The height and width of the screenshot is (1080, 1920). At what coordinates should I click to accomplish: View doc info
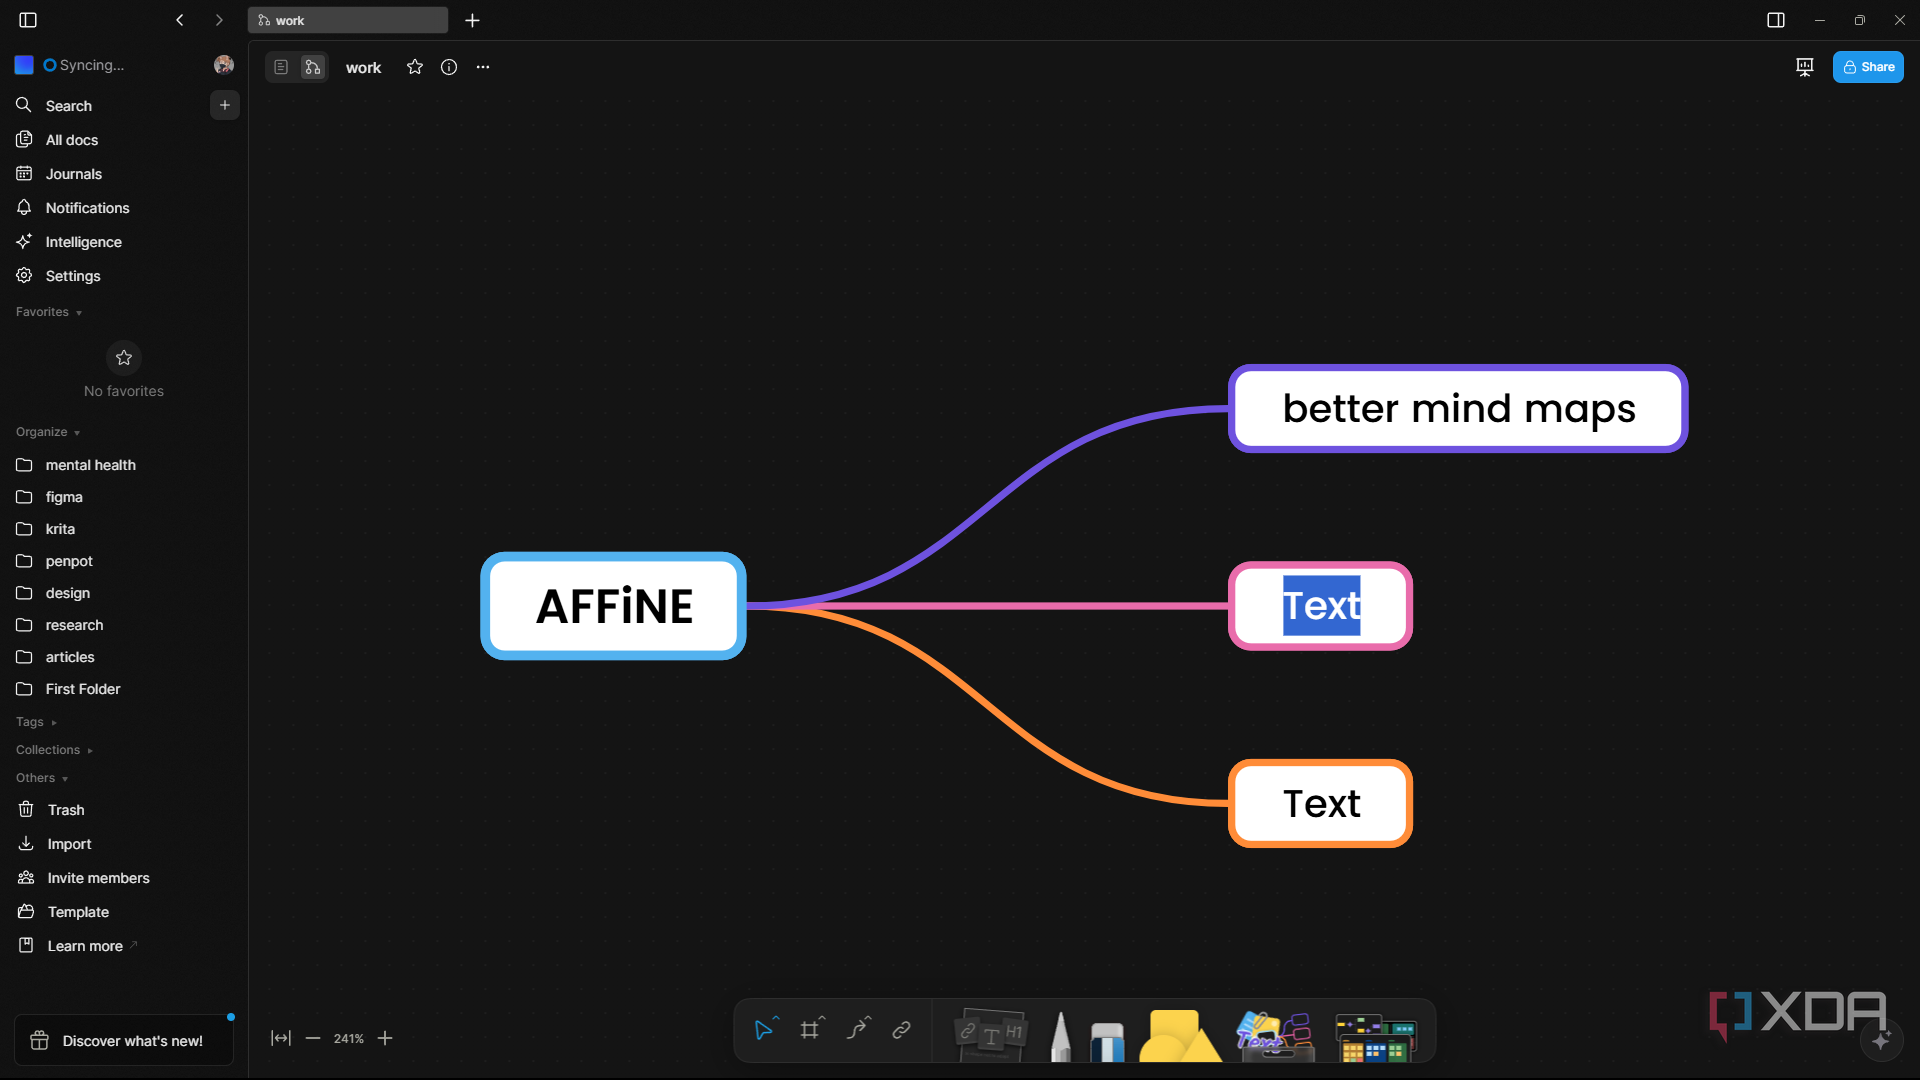(449, 67)
